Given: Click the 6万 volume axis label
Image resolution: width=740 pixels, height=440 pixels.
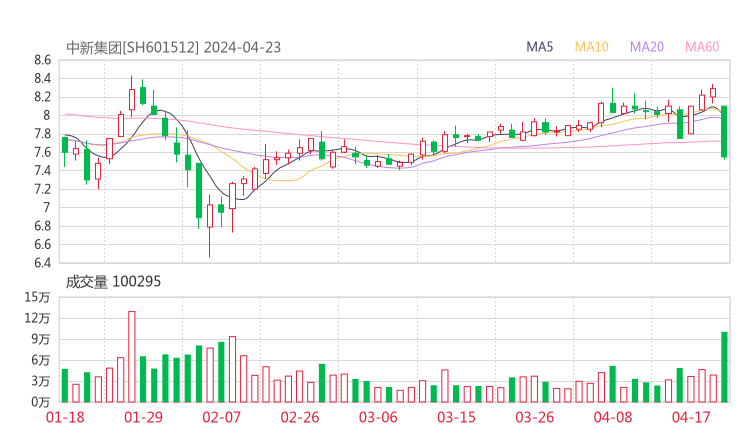Looking at the screenshot, I should point(41,360).
